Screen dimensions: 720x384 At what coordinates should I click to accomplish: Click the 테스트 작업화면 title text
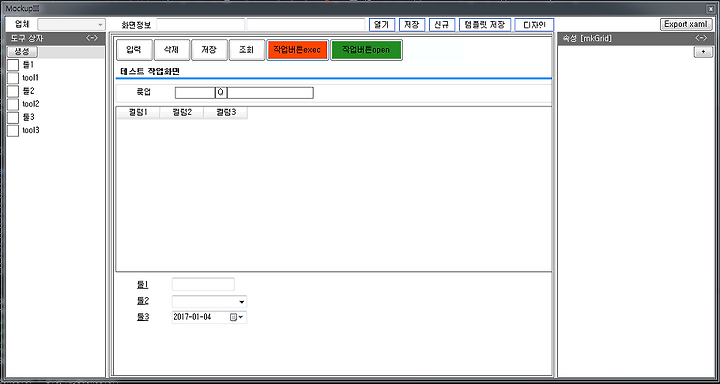click(150, 72)
